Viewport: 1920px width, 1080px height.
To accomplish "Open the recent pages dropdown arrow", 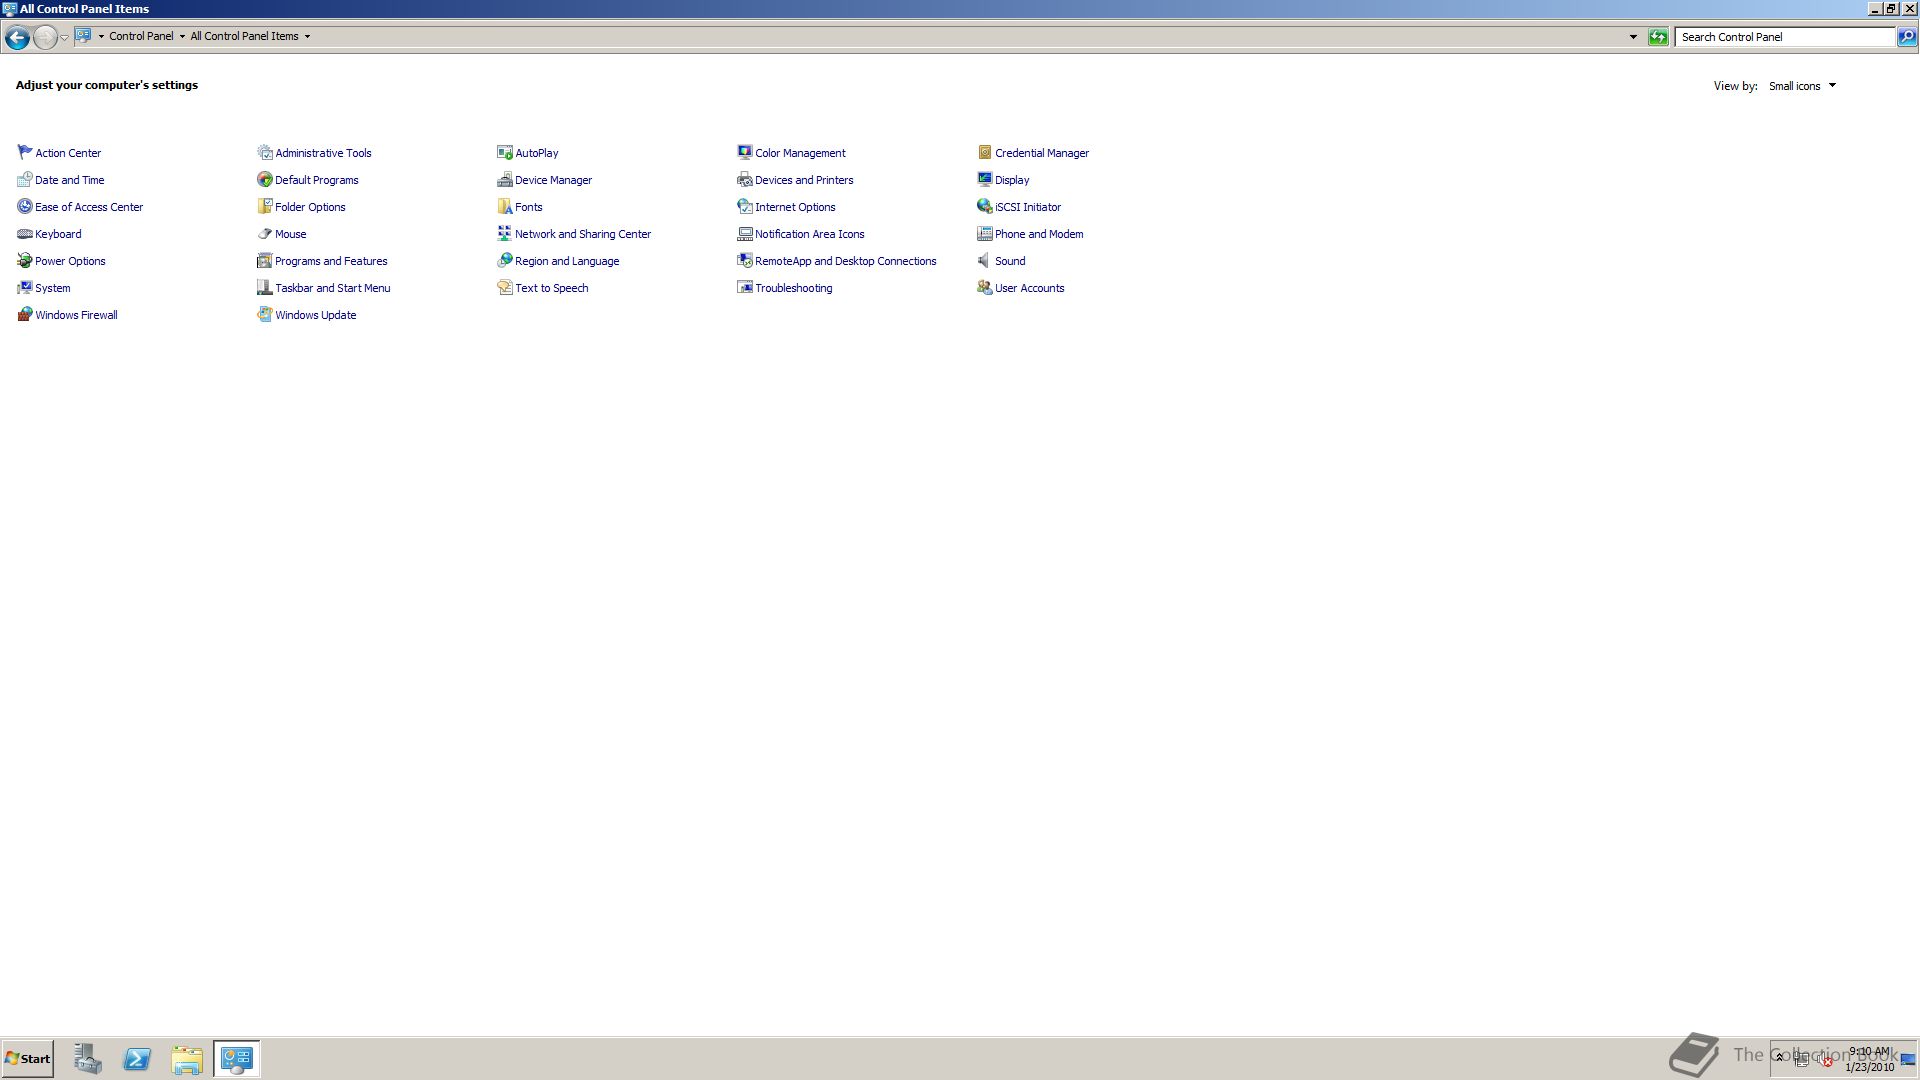I will click(64, 37).
